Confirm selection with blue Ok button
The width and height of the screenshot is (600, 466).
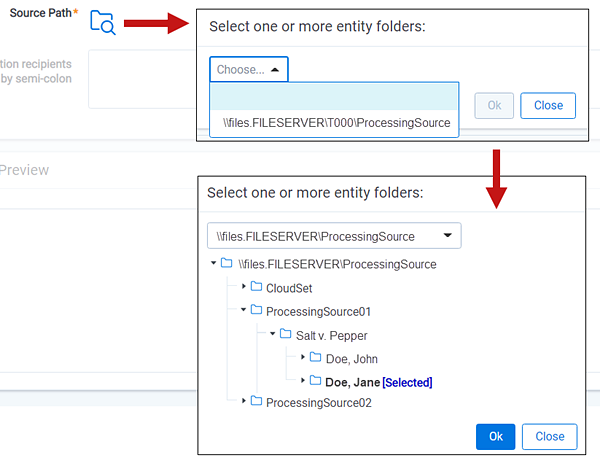[x=496, y=437]
